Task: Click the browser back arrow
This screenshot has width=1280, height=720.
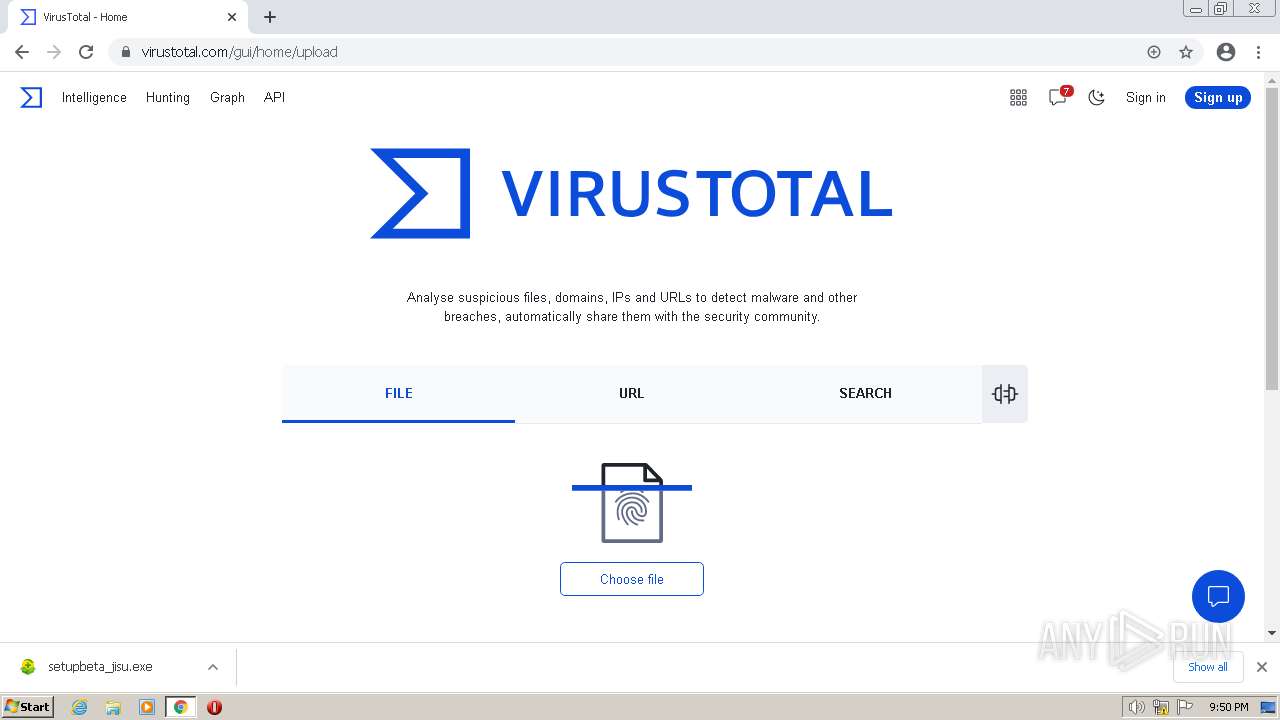Action: pyautogui.click(x=22, y=52)
